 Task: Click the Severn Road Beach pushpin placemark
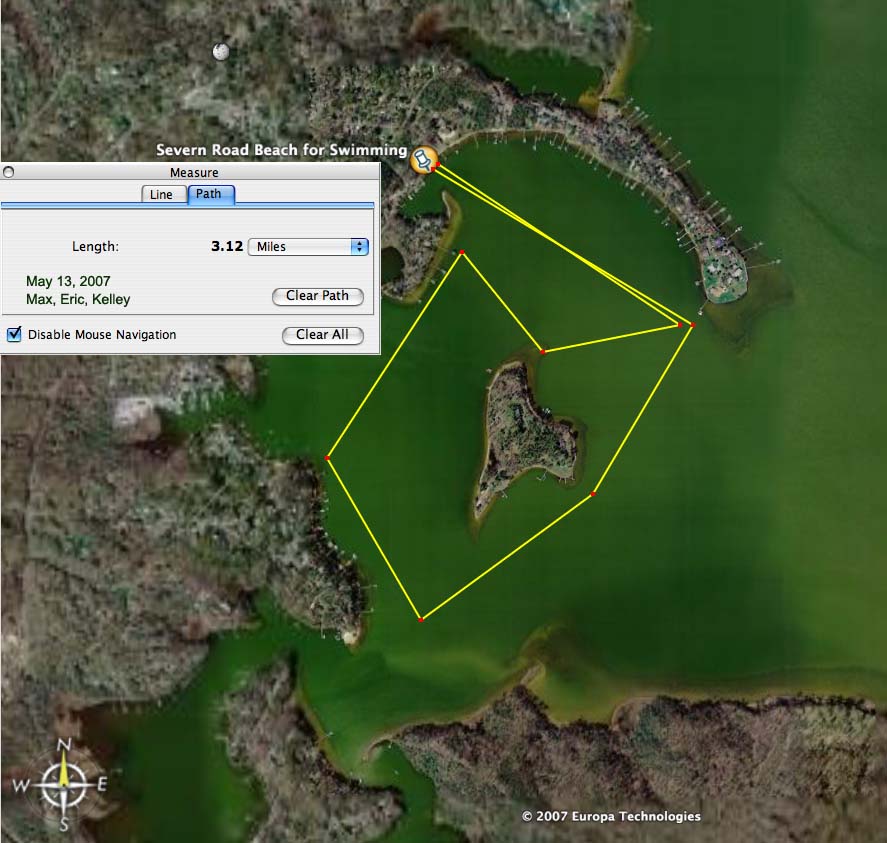[x=424, y=160]
